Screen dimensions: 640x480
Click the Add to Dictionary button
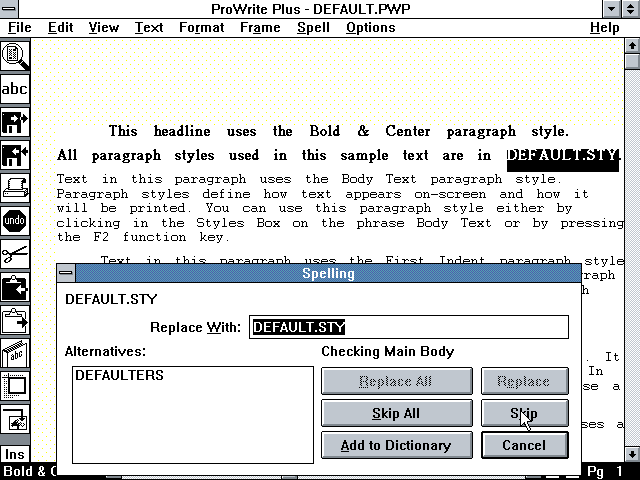point(397,445)
